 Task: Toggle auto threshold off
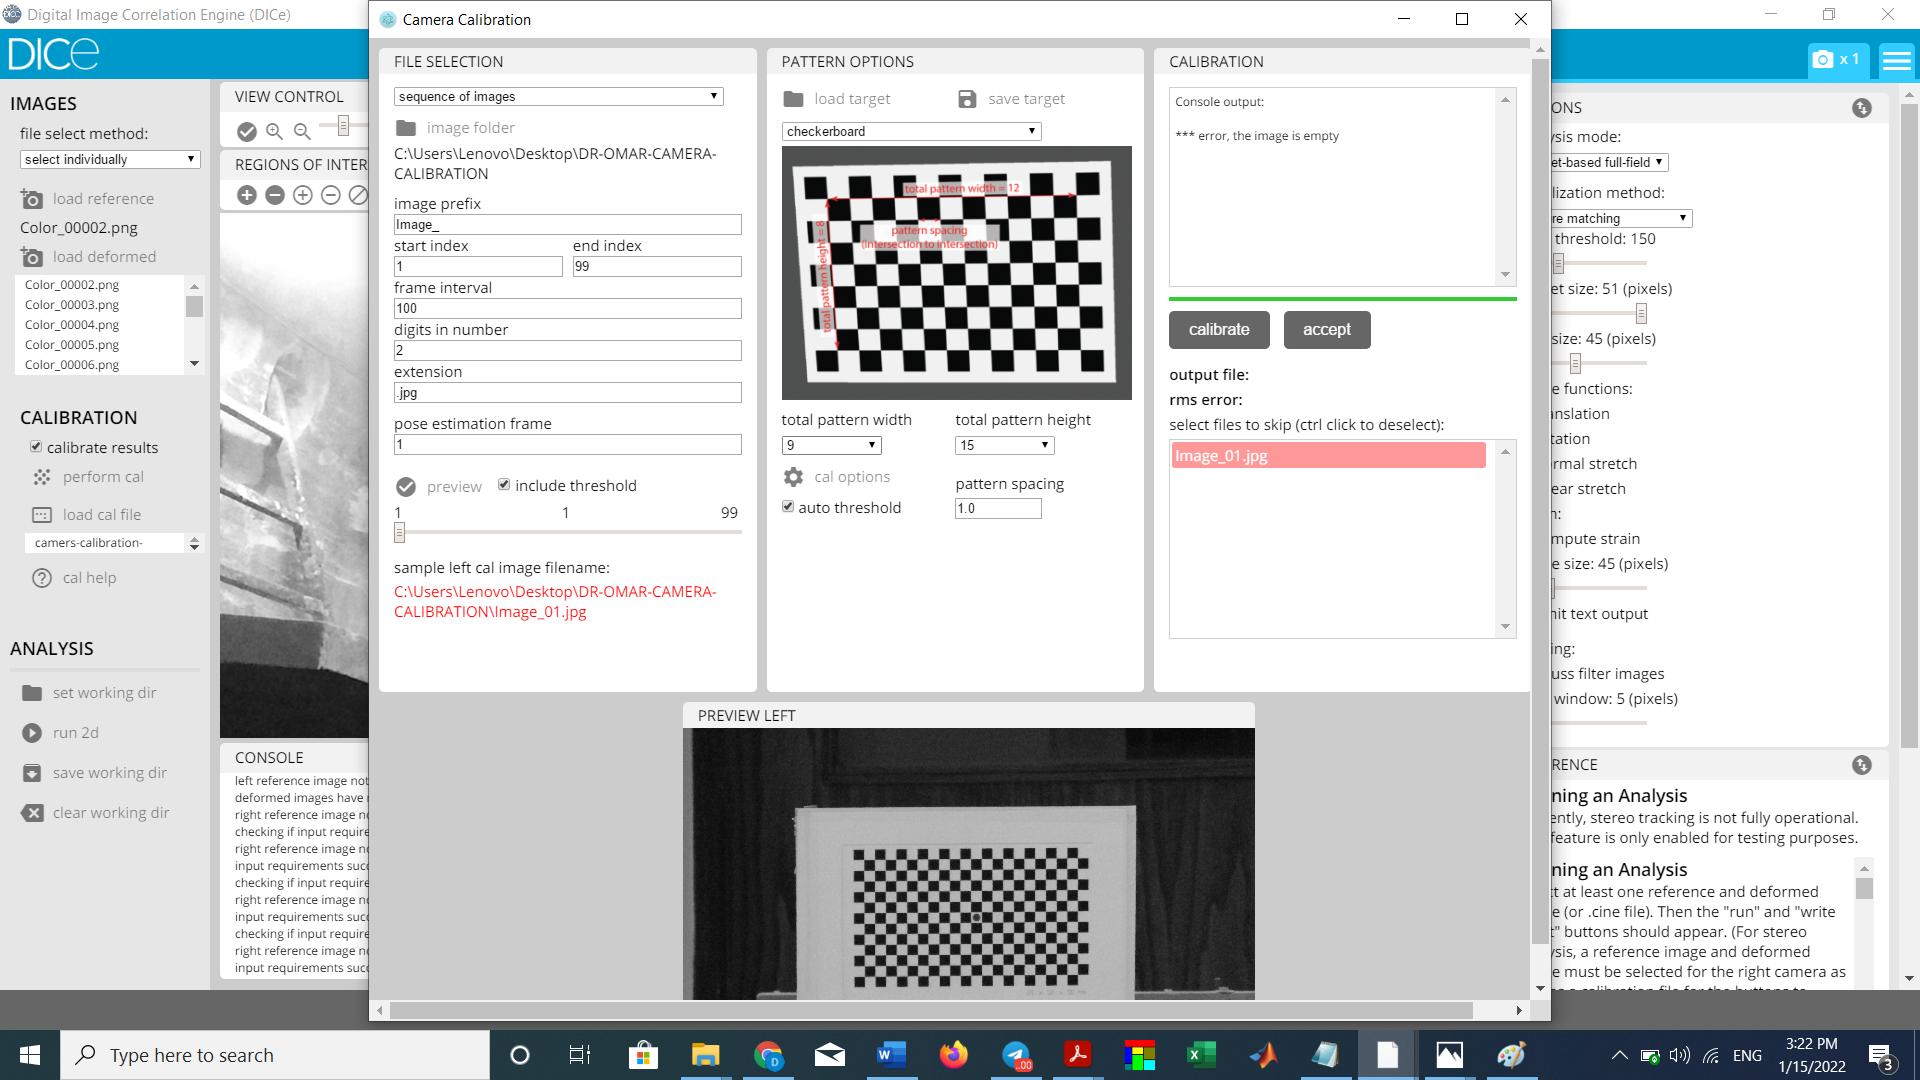(x=788, y=507)
